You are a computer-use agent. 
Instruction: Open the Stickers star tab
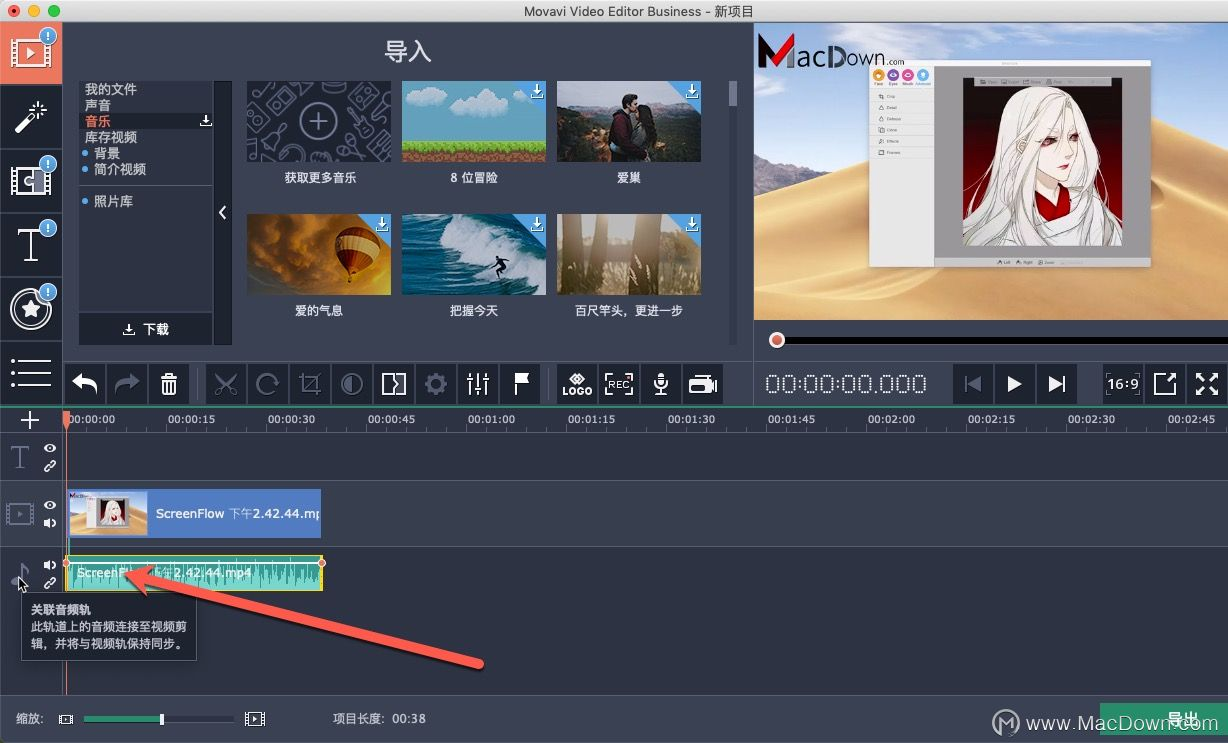(x=31, y=308)
